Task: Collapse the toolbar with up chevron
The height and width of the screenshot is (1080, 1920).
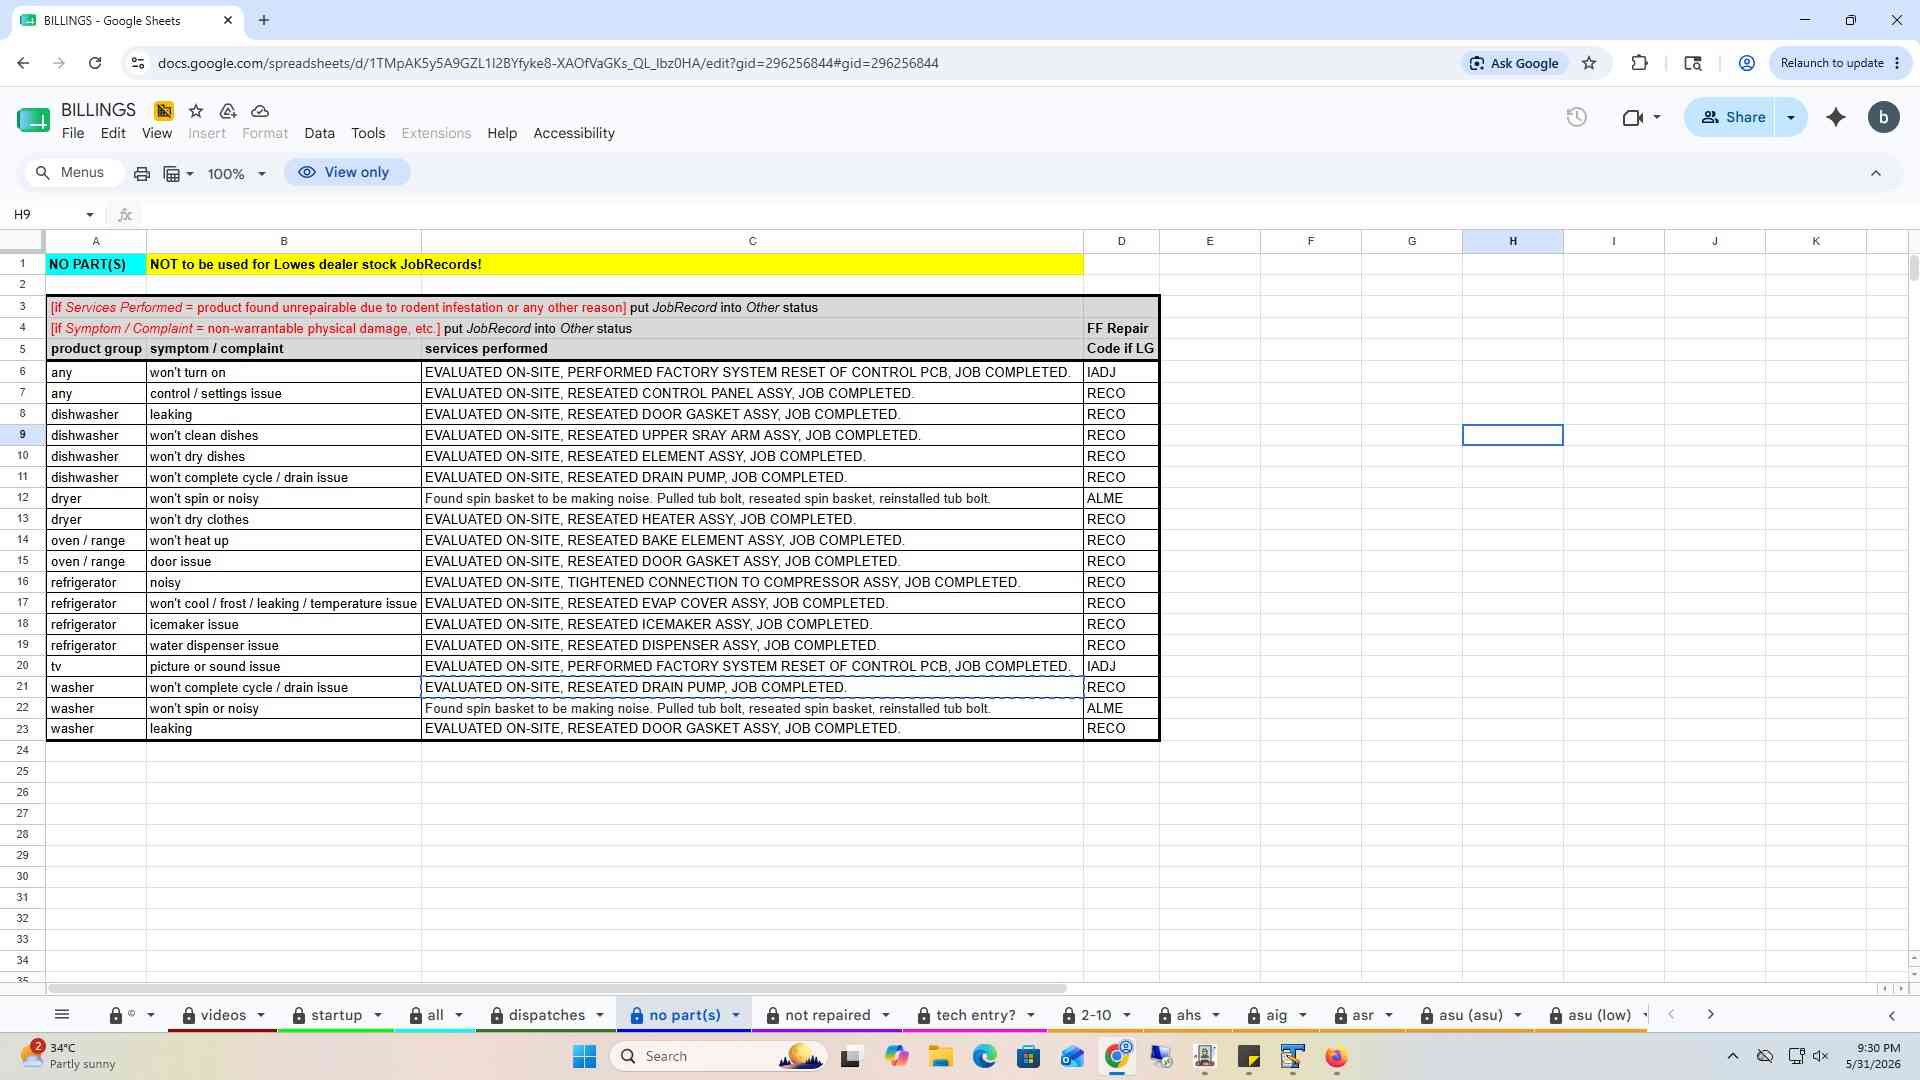Action: coord(1876,173)
